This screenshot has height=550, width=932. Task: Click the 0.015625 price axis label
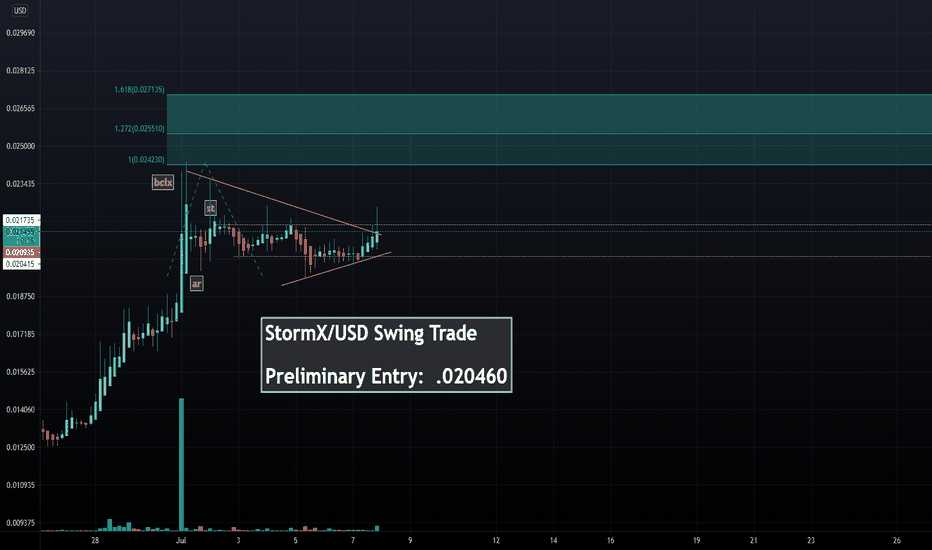(21, 372)
